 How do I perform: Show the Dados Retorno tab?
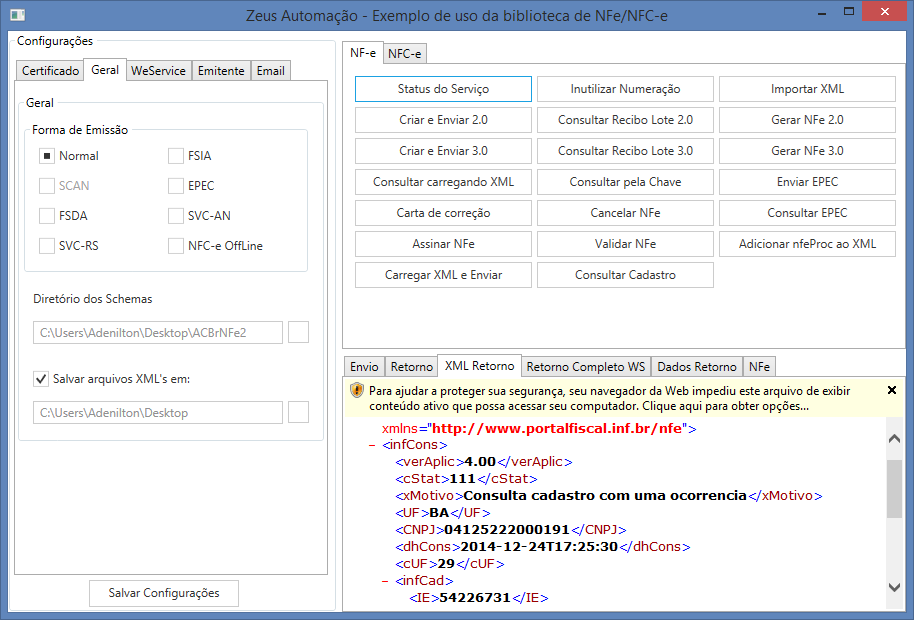(x=697, y=367)
